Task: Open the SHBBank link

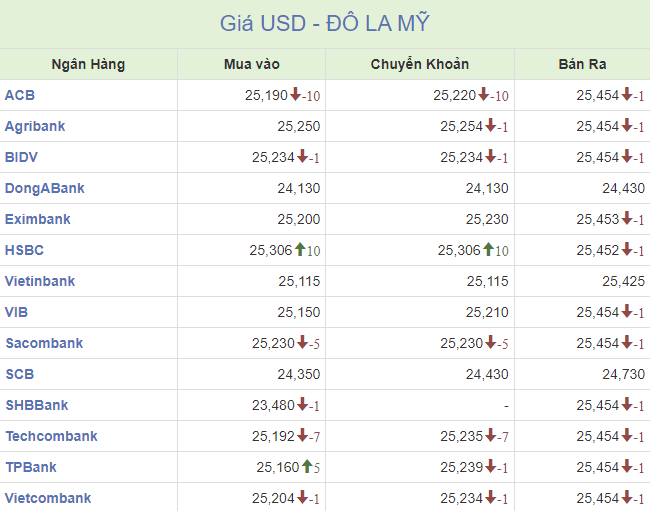Action: tap(37, 405)
